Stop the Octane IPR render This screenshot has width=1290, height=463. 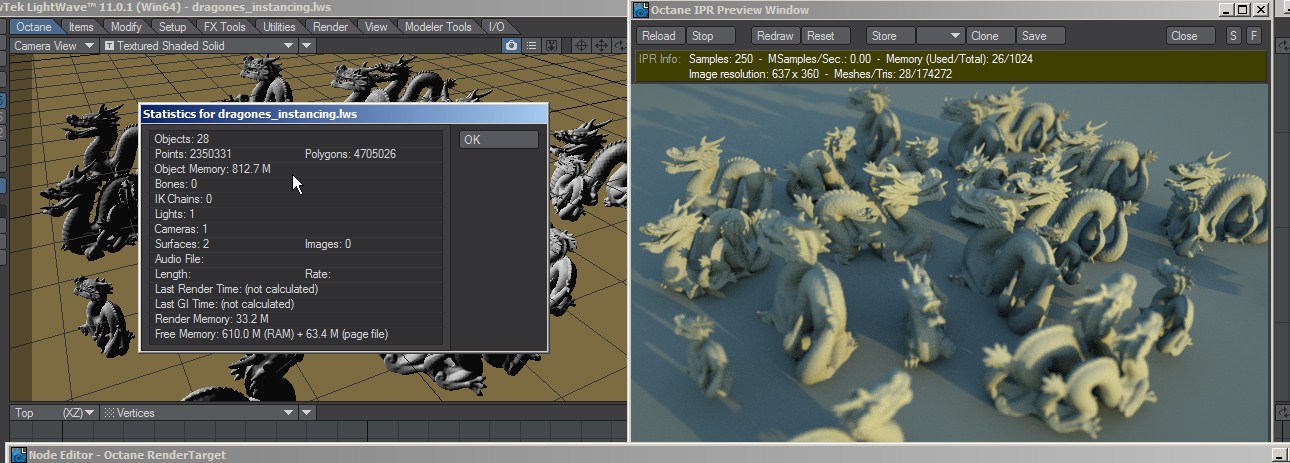(x=711, y=36)
